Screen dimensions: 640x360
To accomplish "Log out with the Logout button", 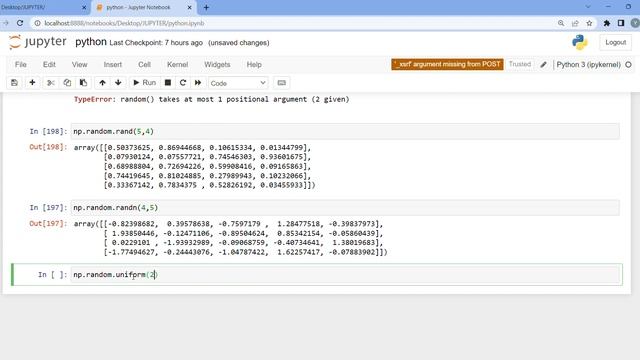I will pyautogui.click(x=616, y=42).
